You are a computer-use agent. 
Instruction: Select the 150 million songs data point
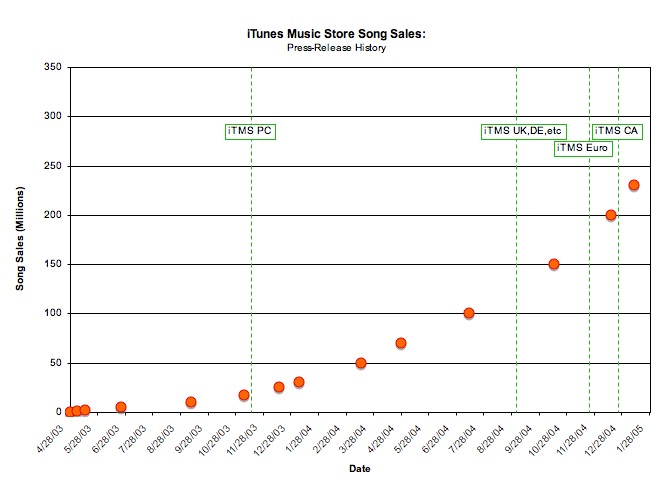[554, 264]
